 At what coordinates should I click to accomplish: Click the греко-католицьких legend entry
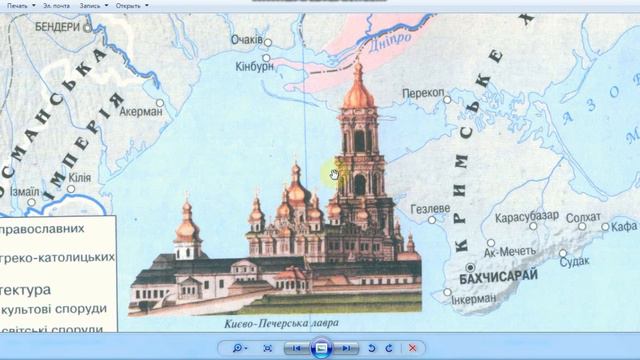[x=57, y=257]
